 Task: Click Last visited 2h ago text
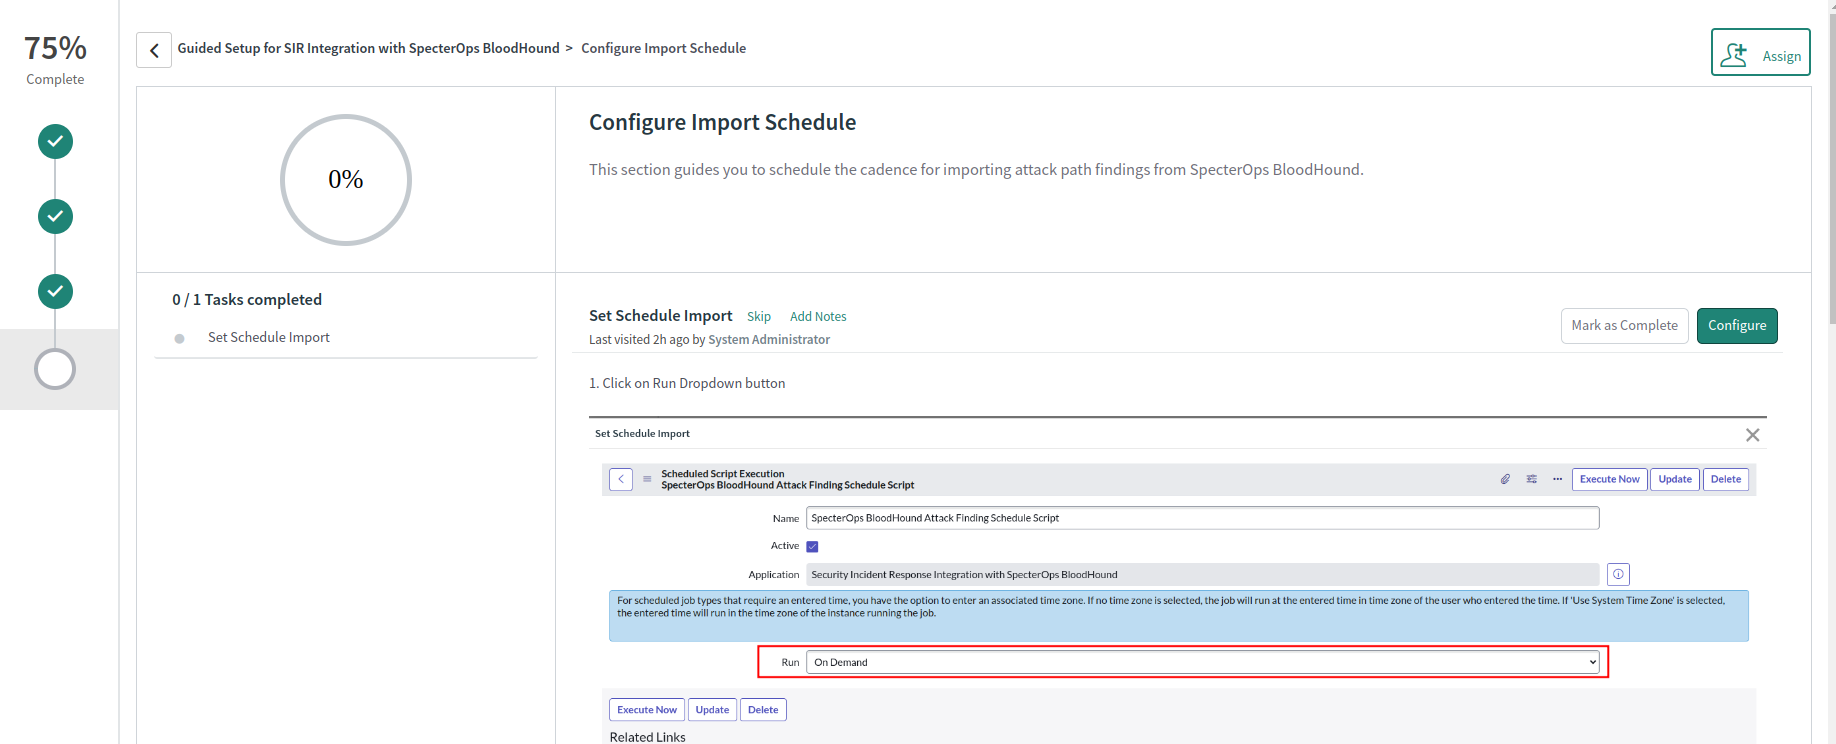(x=709, y=340)
